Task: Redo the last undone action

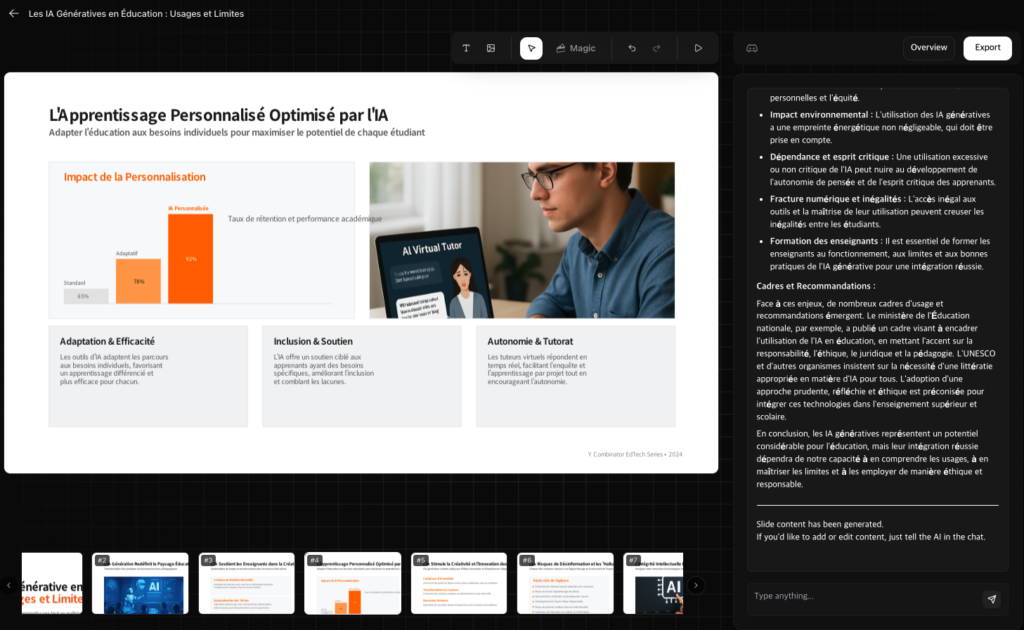Action: (x=657, y=48)
